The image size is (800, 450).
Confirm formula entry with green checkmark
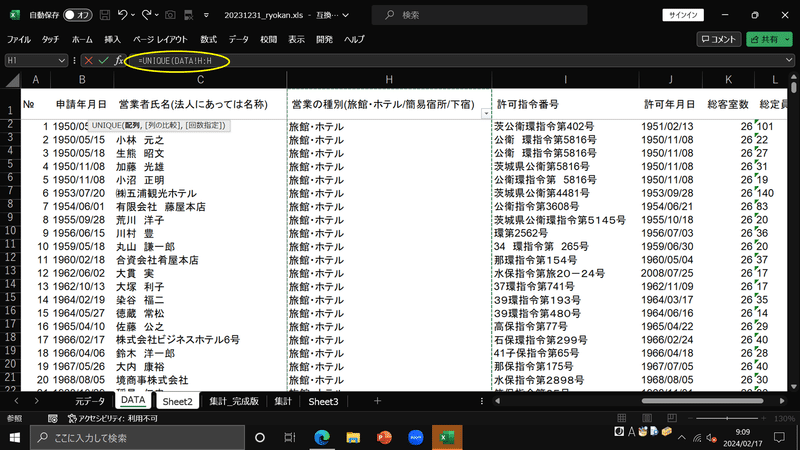104,61
